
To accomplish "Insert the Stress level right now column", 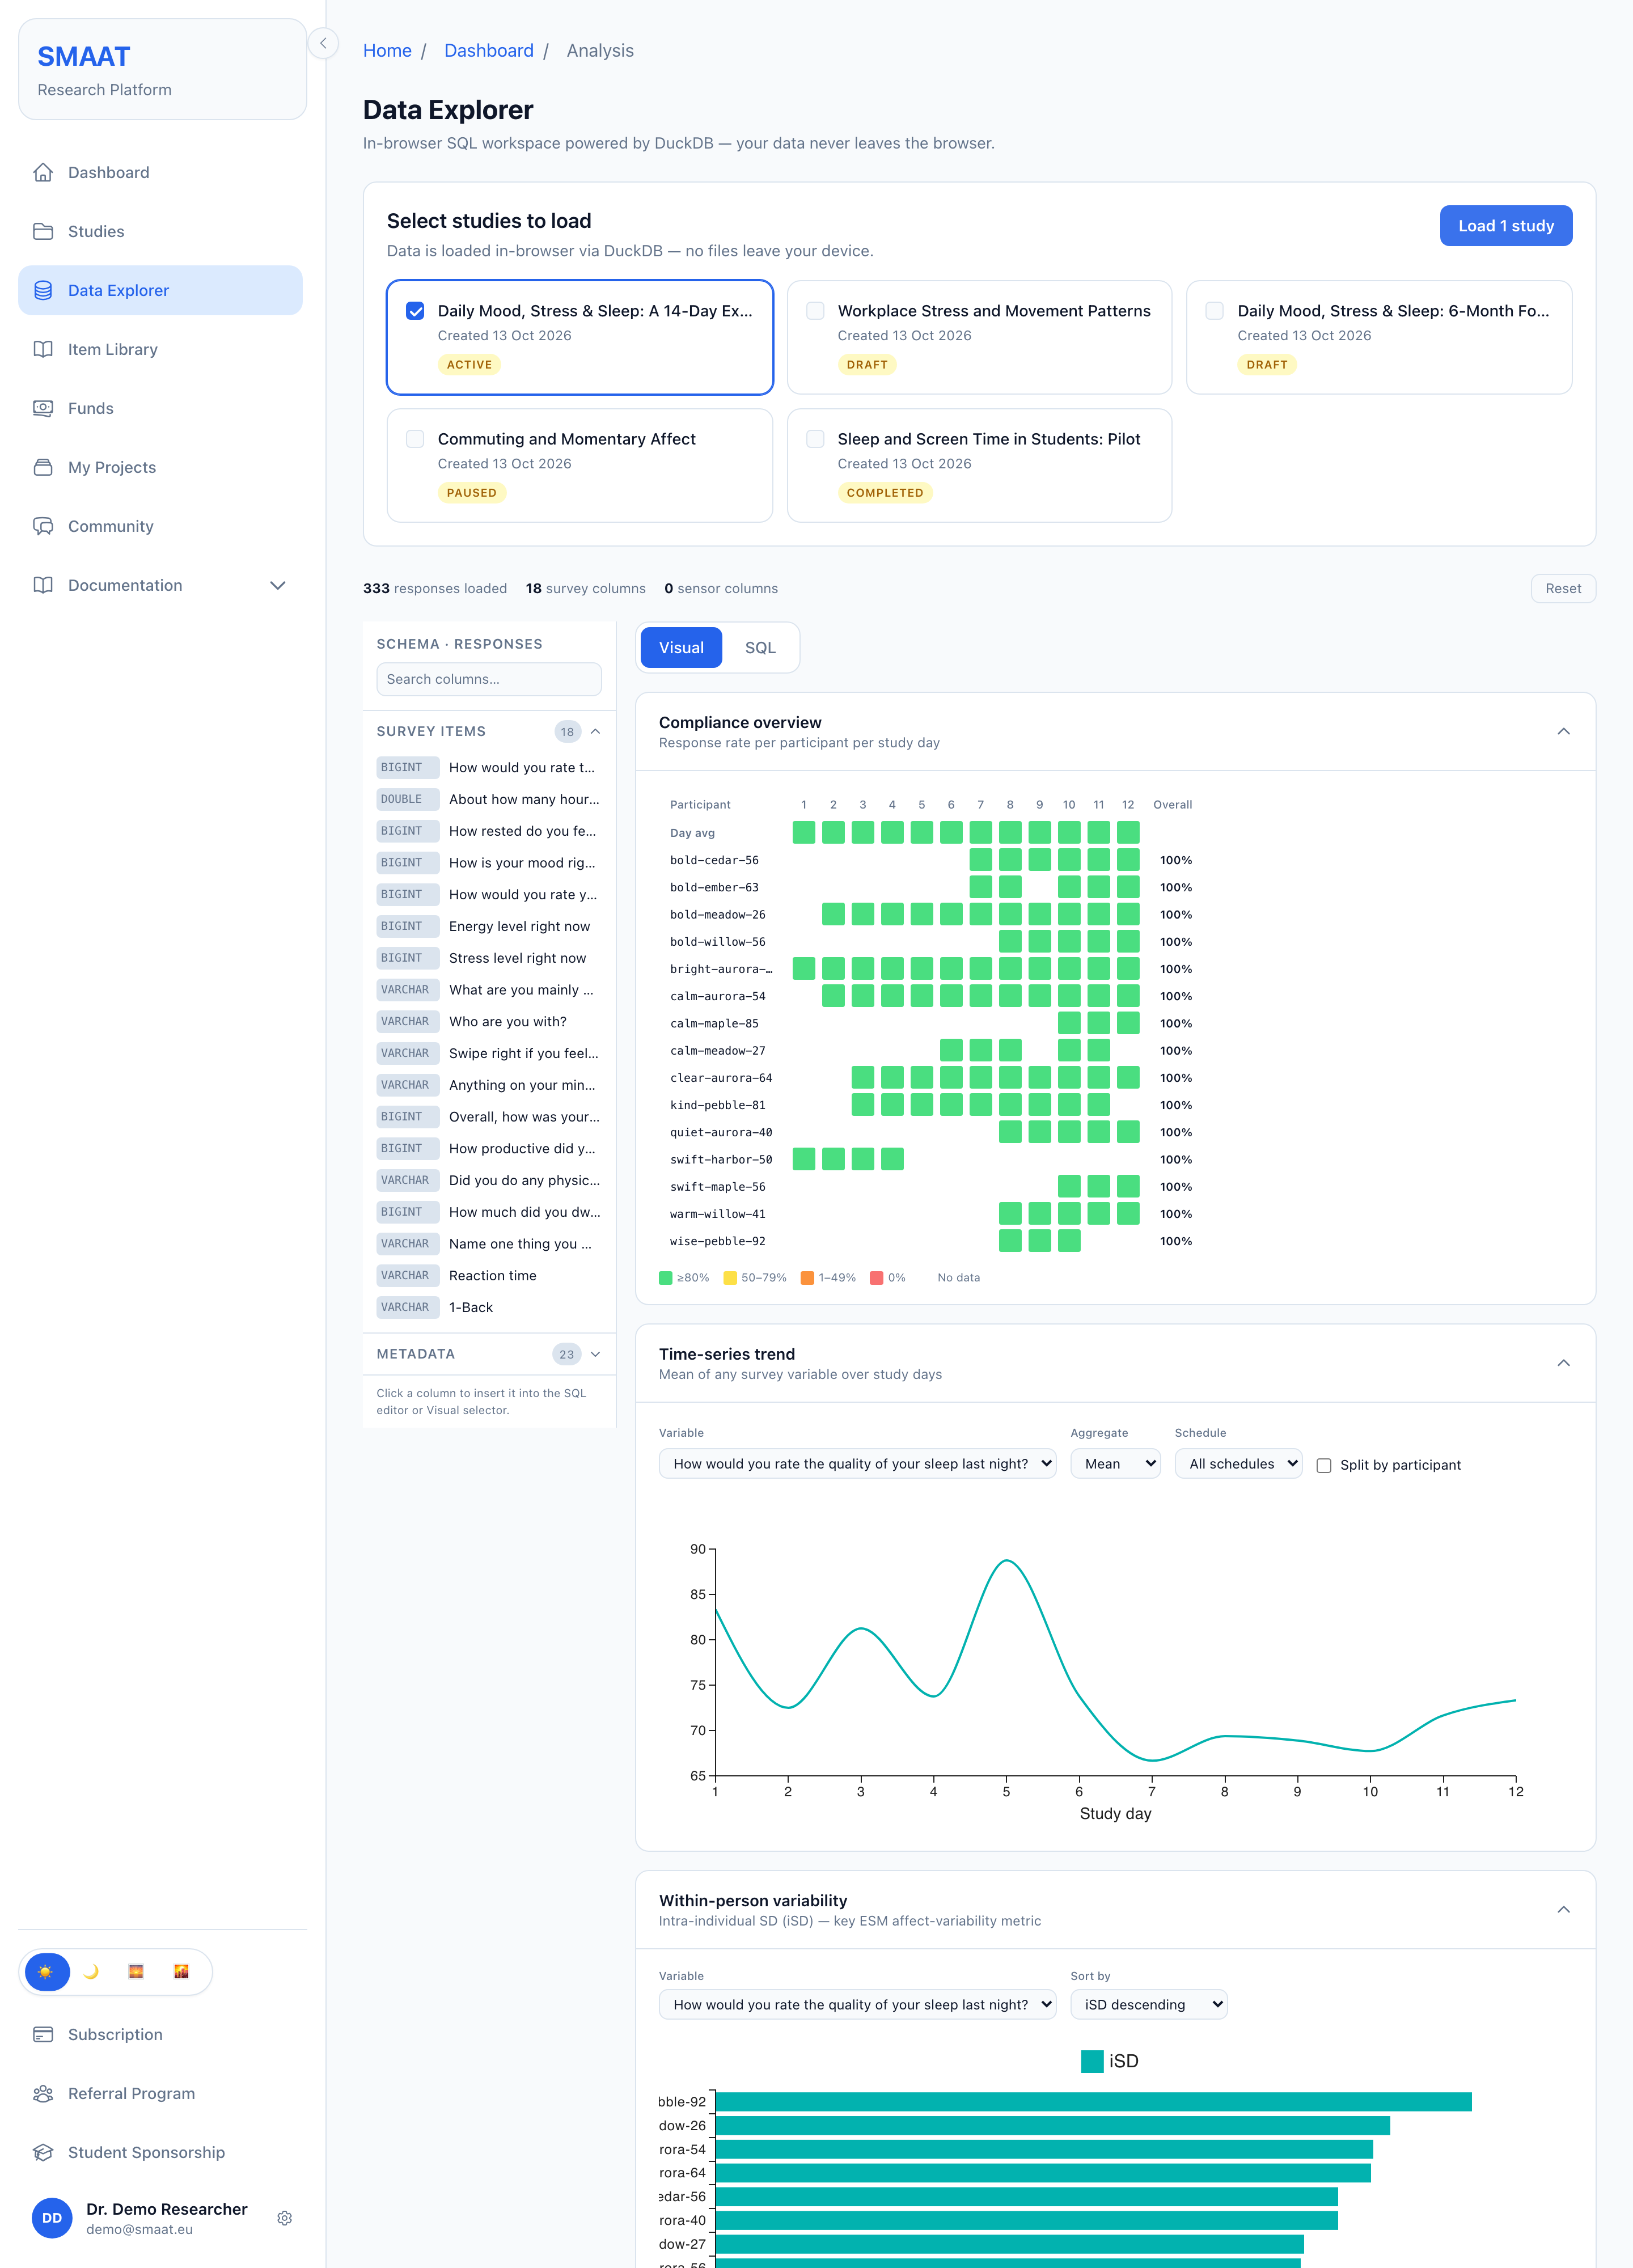I will click(489, 958).
